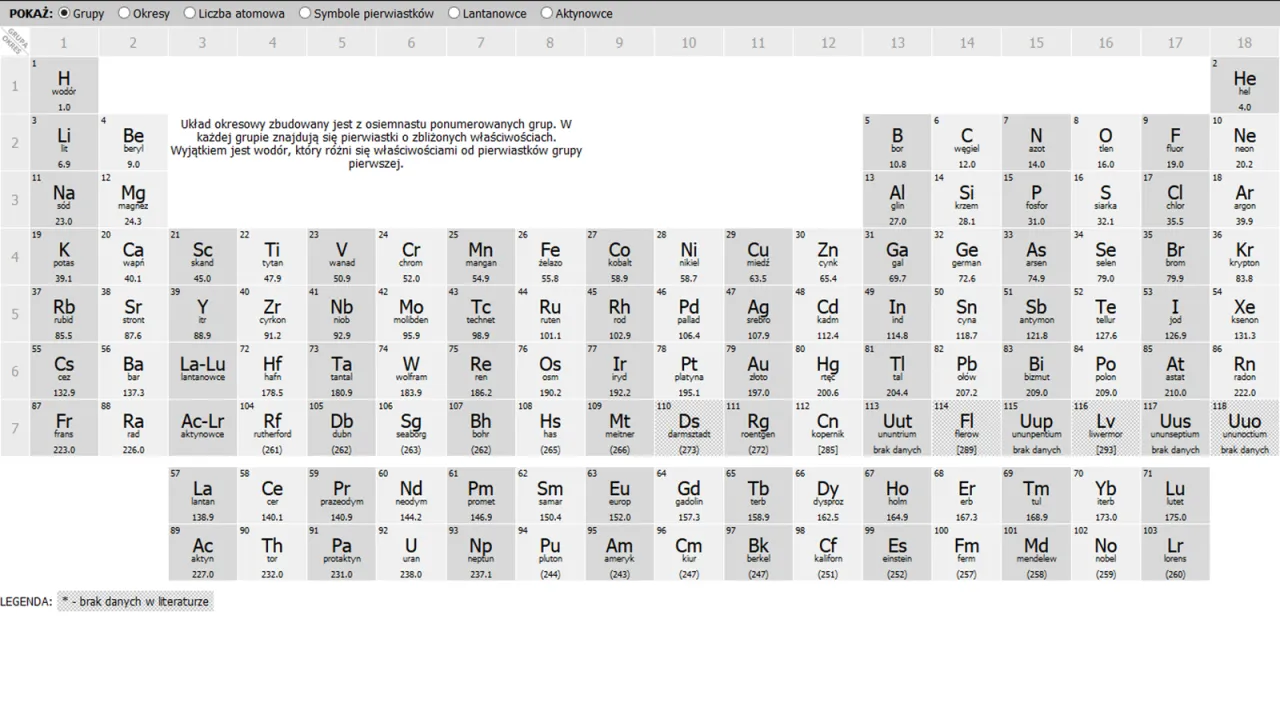Image resolution: width=1280 pixels, height=719 pixels.
Task: Select the Okresy radio button
Action: click(125, 13)
